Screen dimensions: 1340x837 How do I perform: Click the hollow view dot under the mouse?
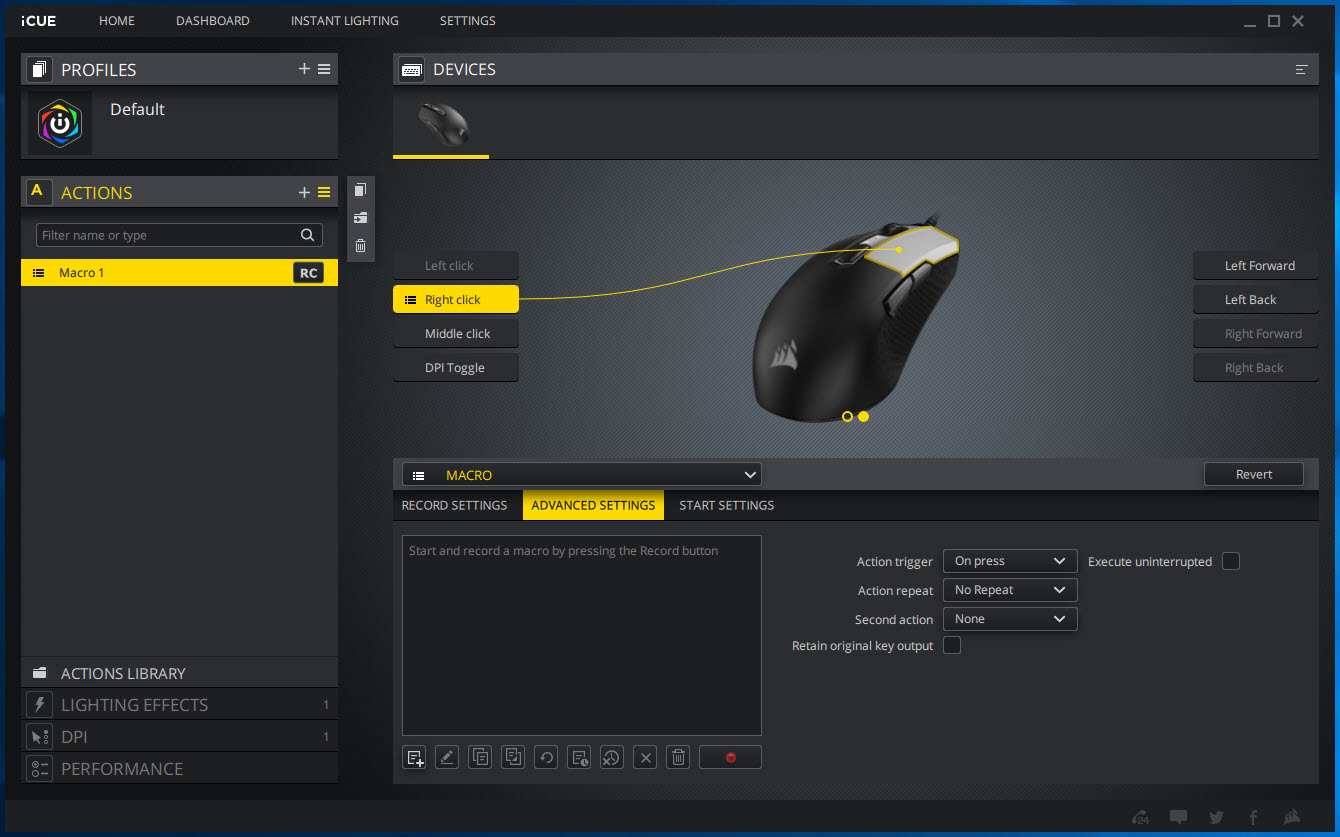[847, 416]
